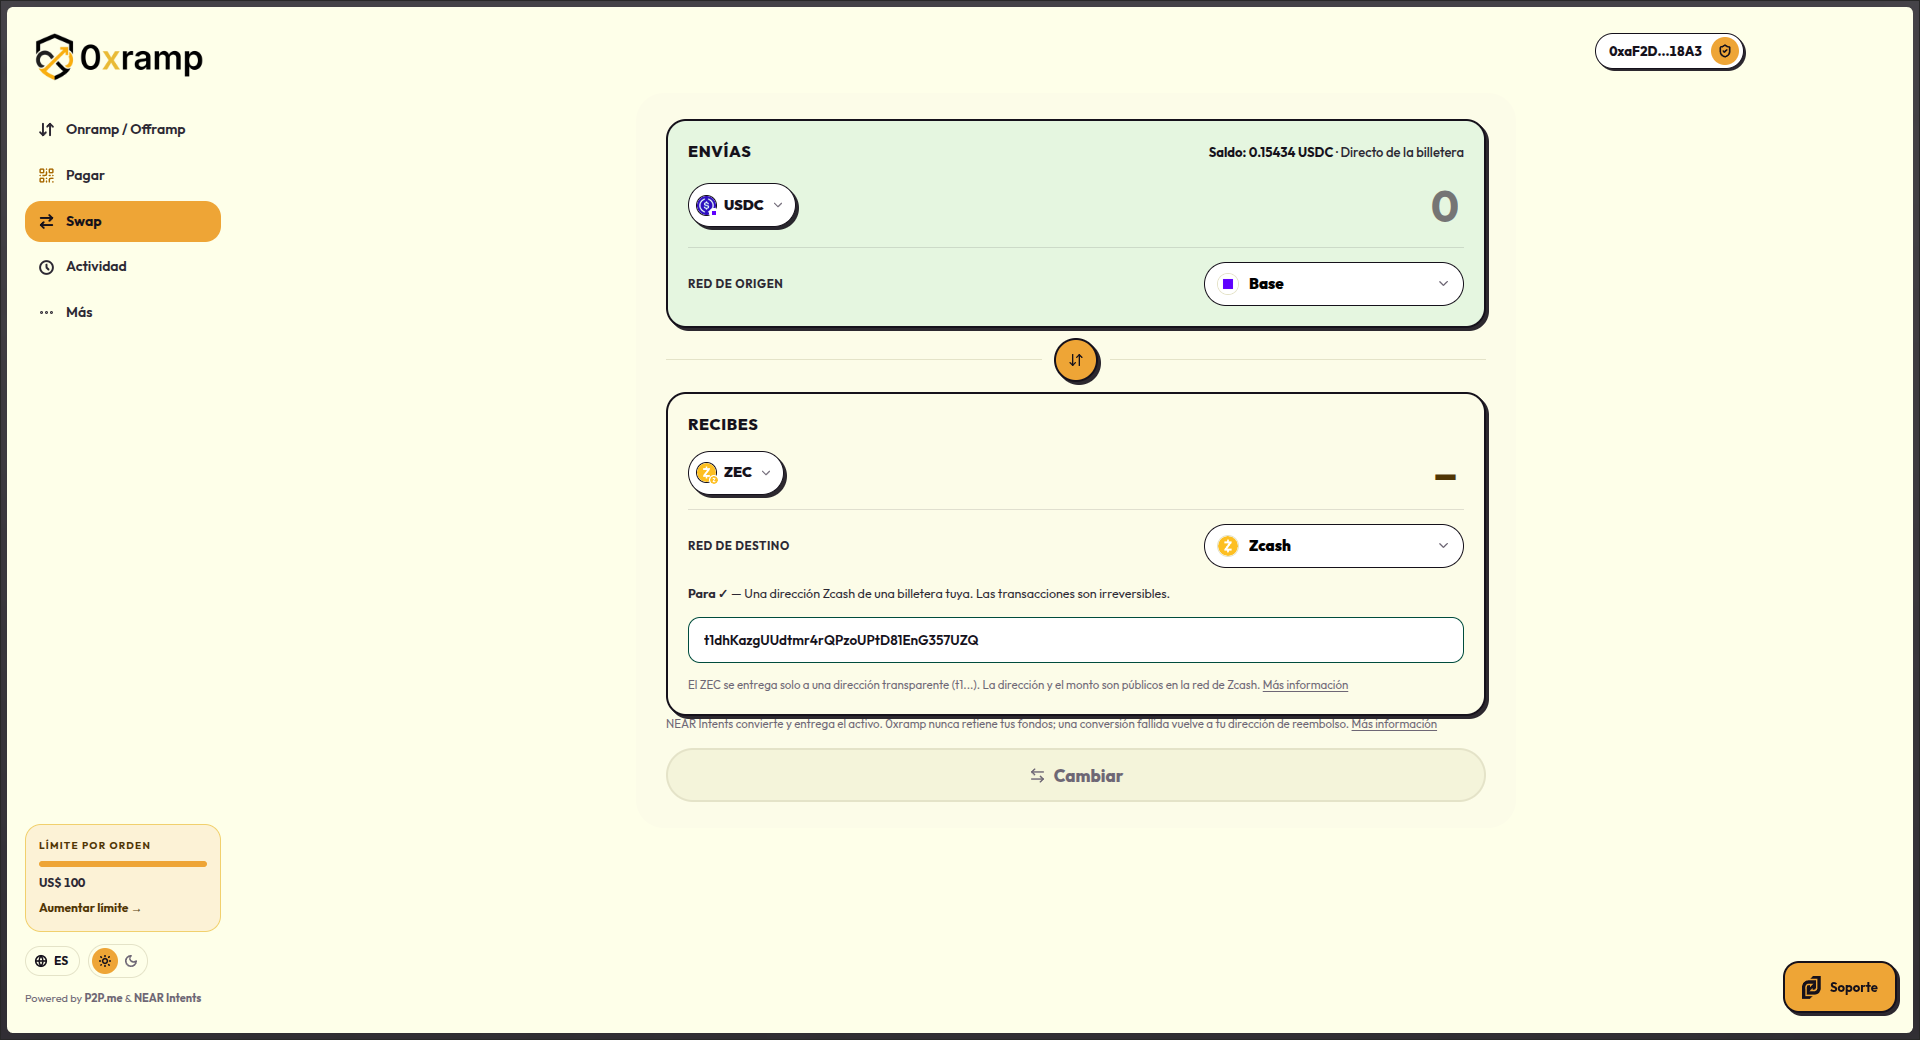Screen dimensions: 1920x1040
Task: Click the order limit progress bar
Action: [x=123, y=864]
